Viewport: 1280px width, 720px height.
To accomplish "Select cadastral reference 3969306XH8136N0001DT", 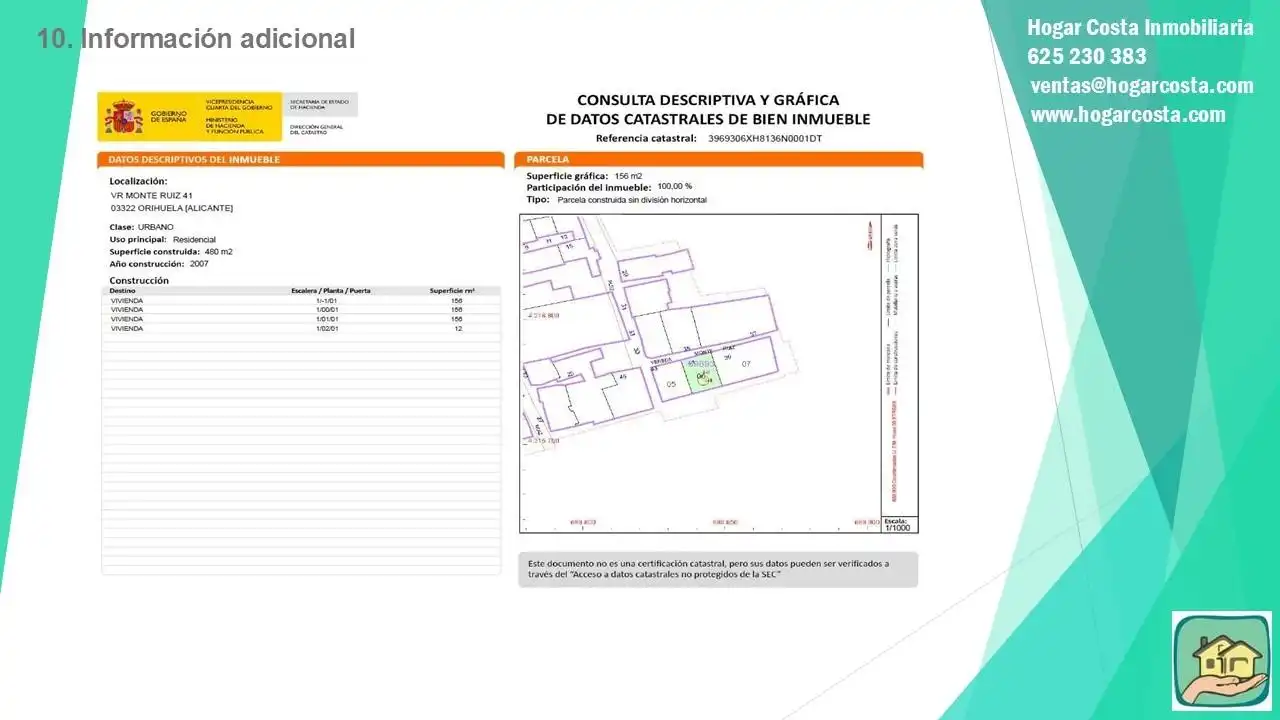I will pos(764,138).
